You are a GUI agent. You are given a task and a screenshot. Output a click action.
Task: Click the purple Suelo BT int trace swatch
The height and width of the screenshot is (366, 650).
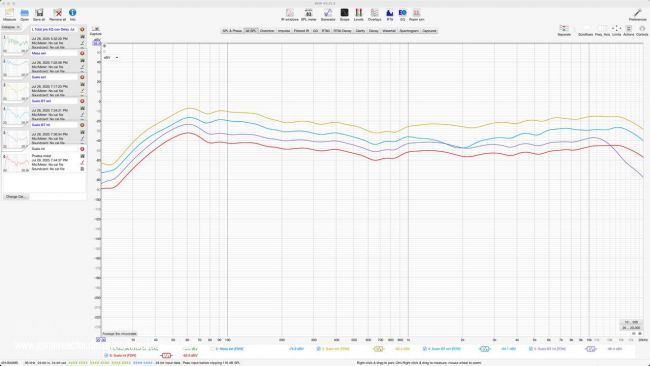591,349
